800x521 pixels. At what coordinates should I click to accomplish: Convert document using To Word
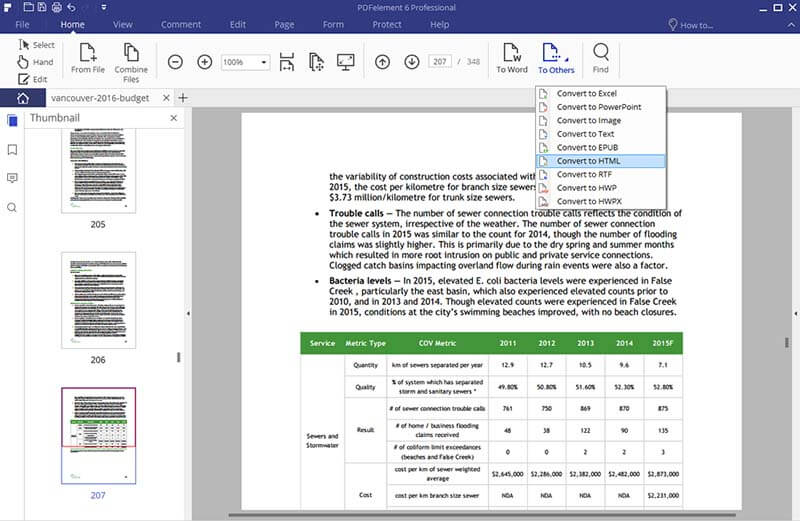(x=512, y=58)
